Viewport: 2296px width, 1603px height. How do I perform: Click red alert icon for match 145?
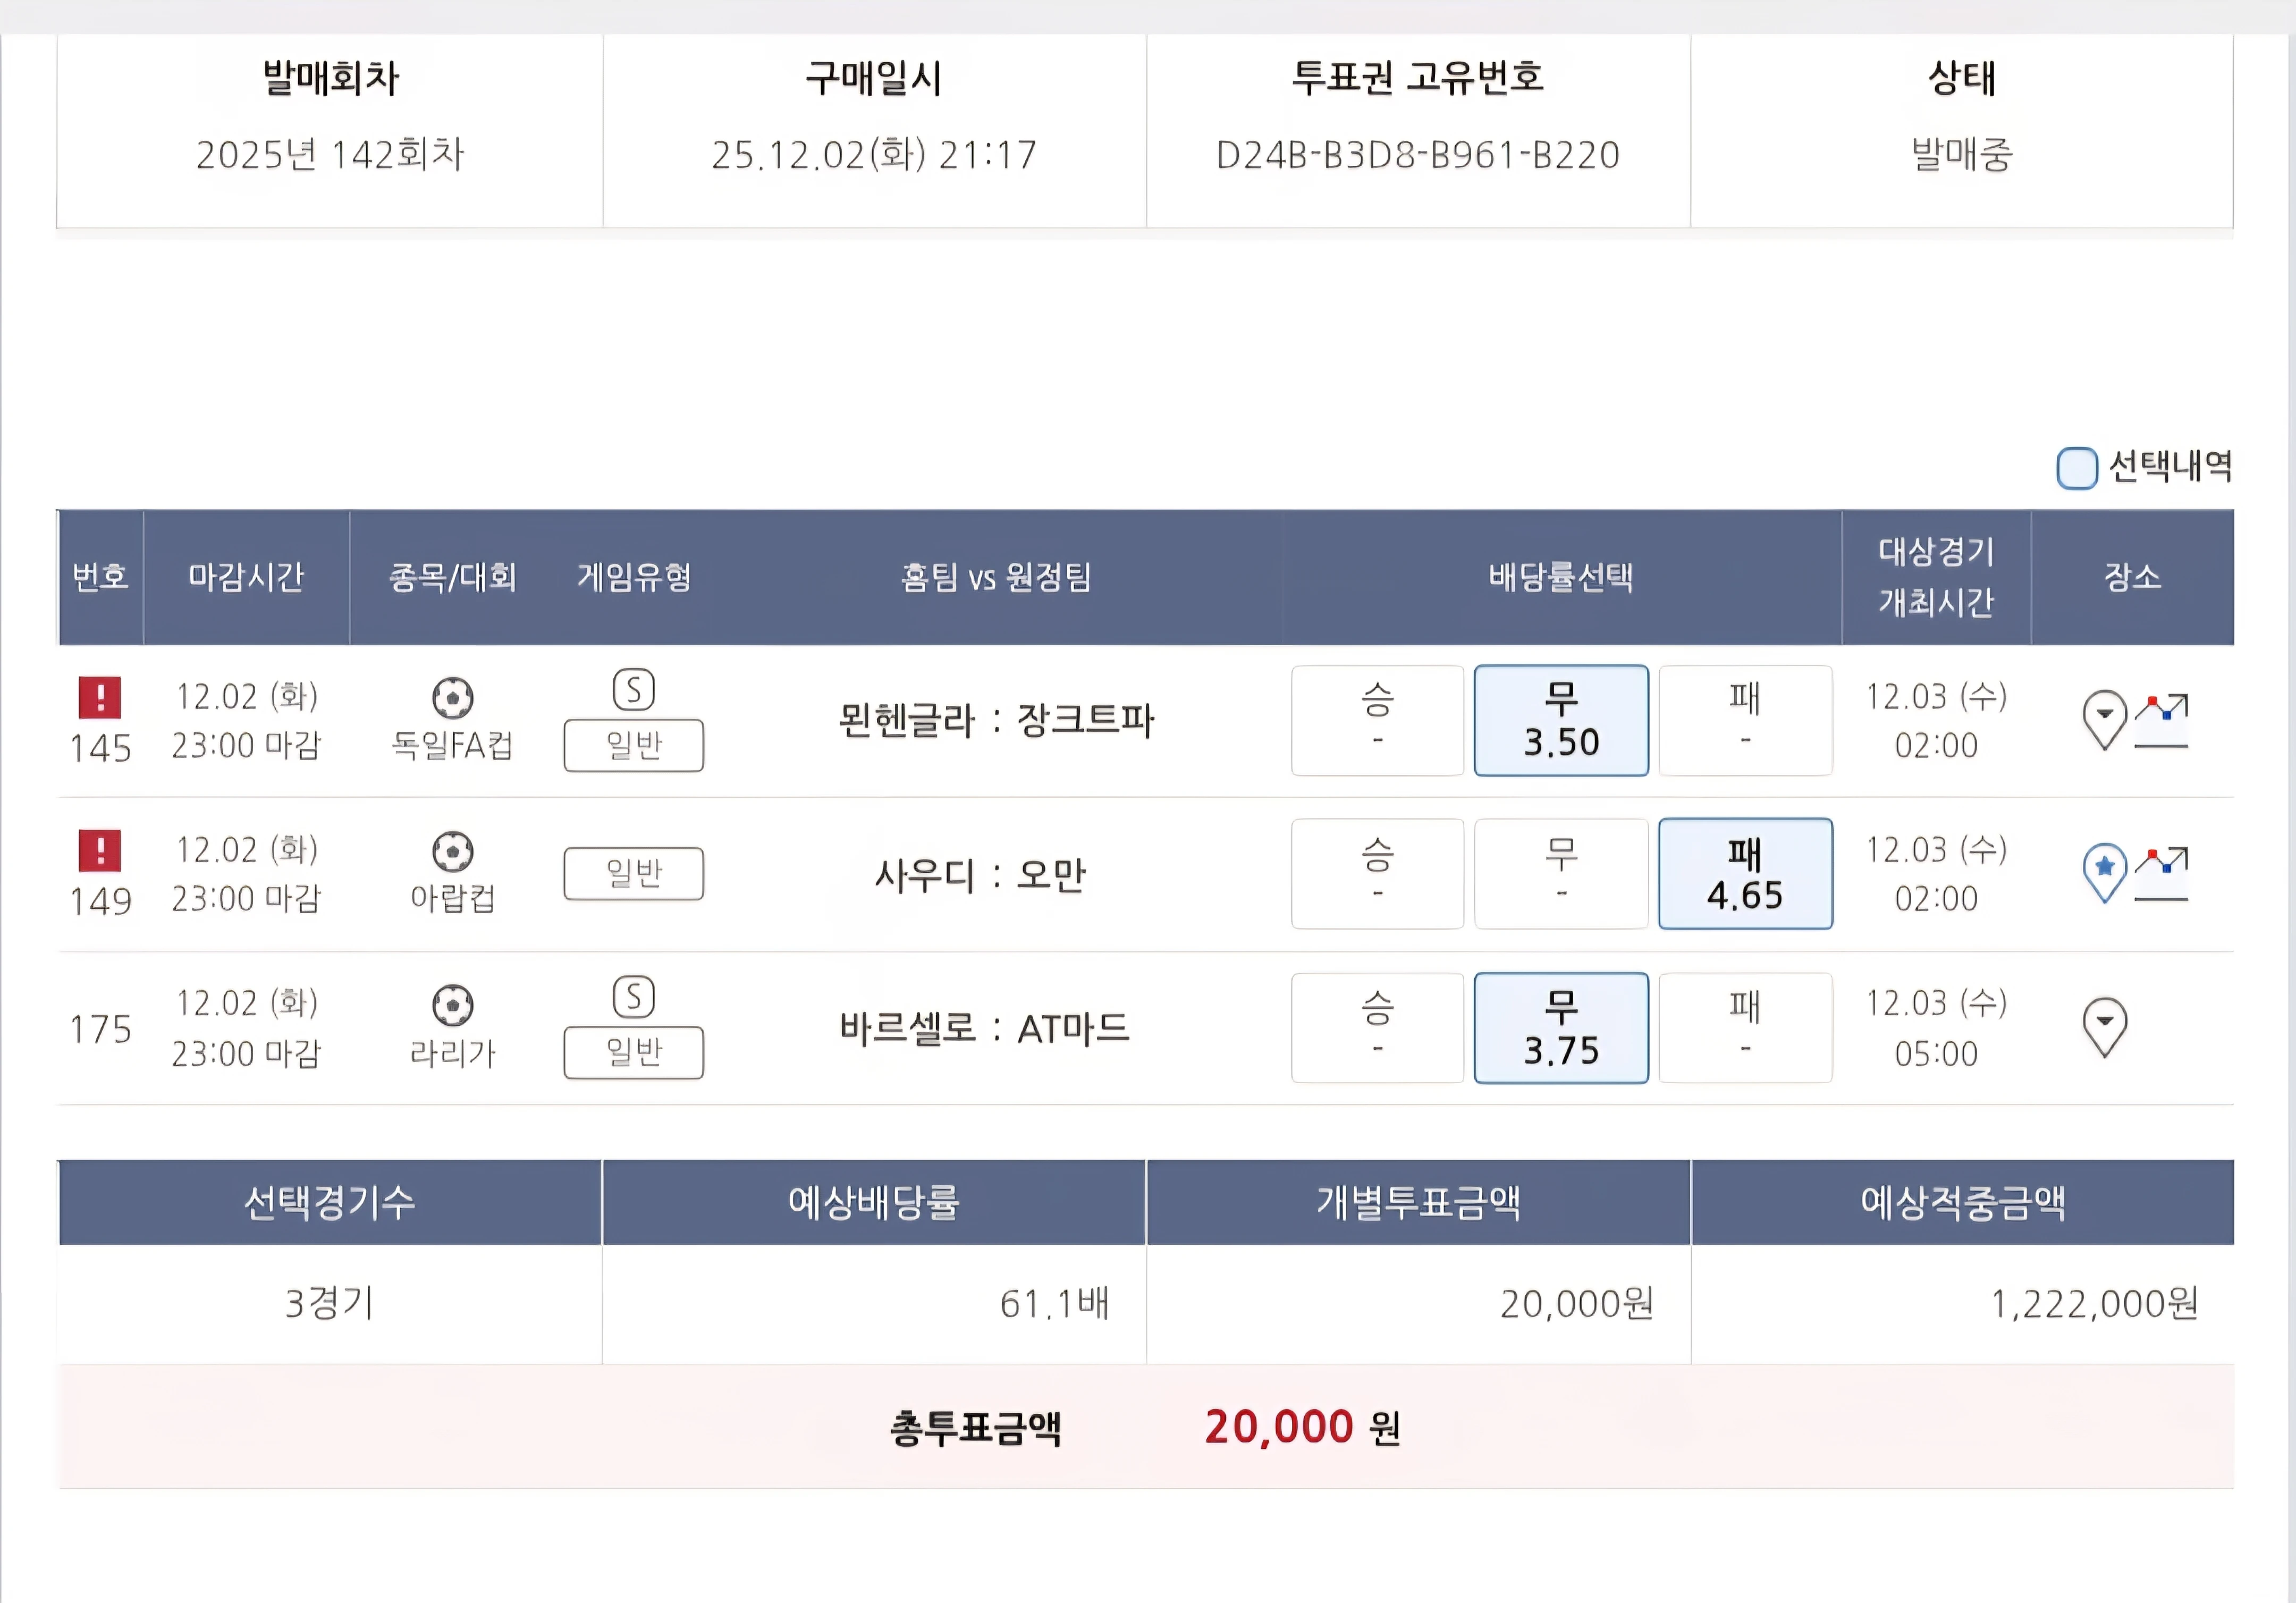[100, 697]
